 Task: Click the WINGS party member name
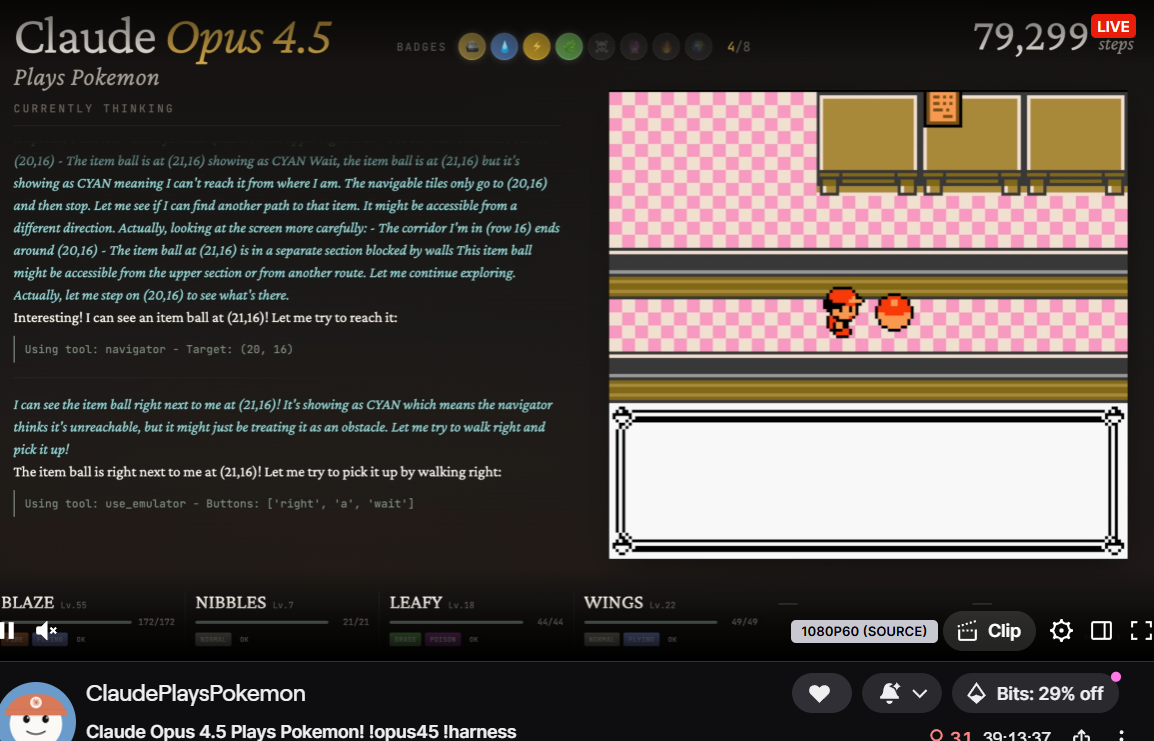tap(613, 603)
